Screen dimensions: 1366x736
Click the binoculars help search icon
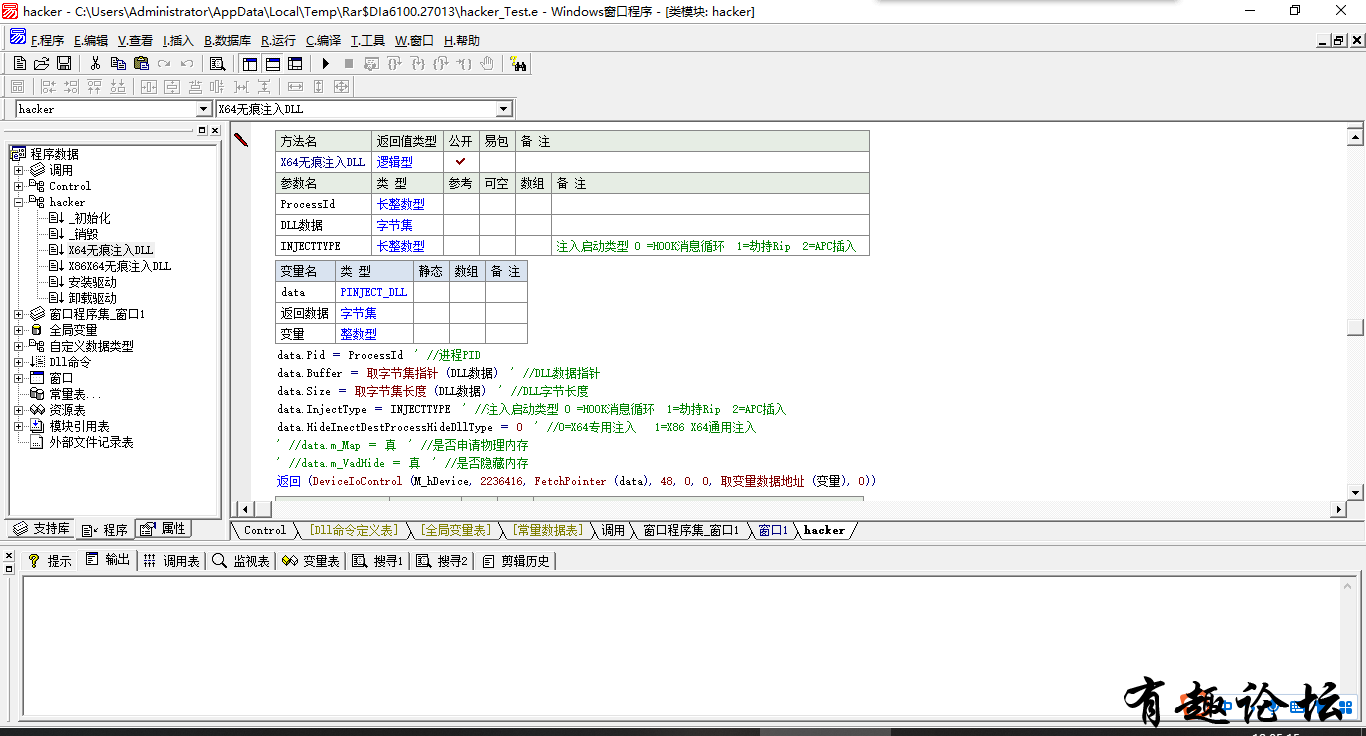(518, 64)
